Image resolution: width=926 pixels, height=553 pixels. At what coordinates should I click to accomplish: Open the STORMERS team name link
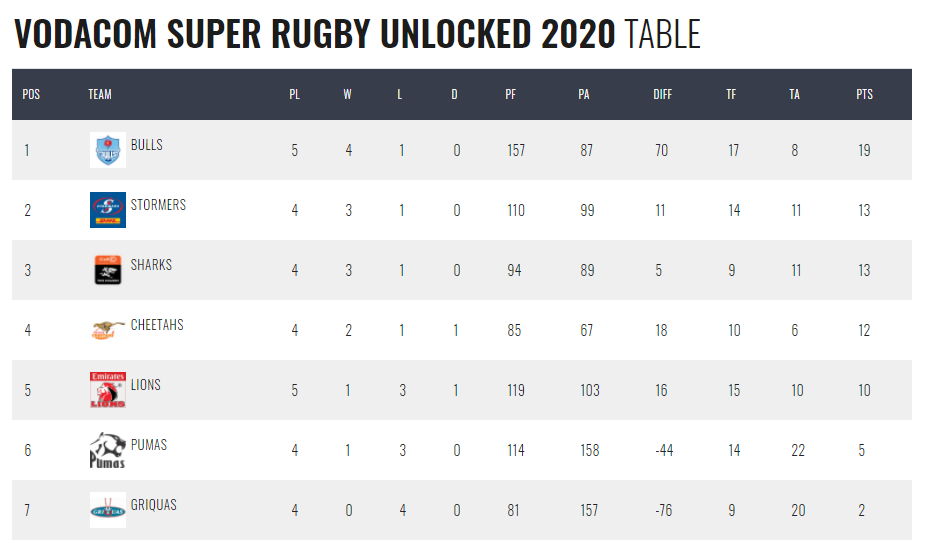pyautogui.click(x=158, y=205)
